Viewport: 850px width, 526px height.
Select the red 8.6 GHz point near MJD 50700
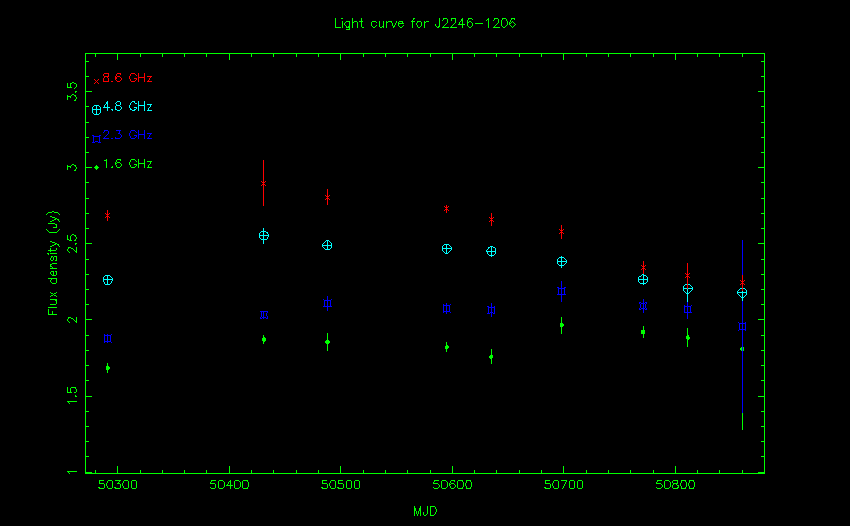562,232
